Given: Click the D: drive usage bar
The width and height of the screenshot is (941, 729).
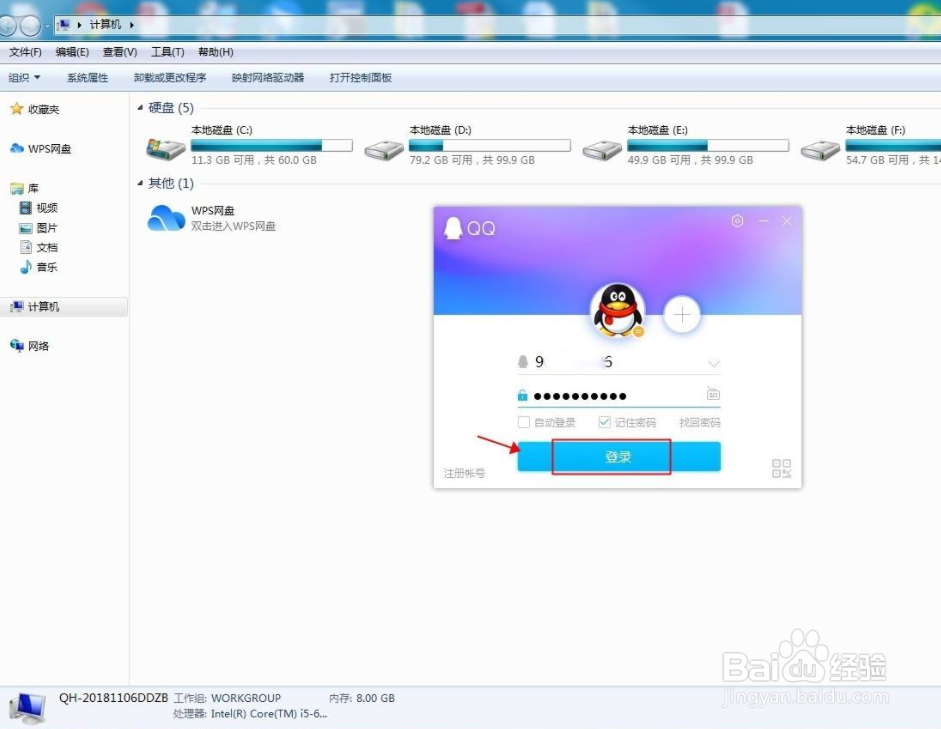Looking at the screenshot, I should pos(490,145).
